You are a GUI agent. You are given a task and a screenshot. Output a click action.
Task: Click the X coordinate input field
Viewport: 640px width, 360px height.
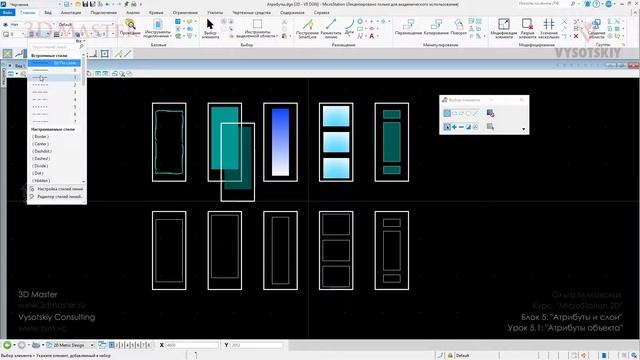click(x=192, y=345)
